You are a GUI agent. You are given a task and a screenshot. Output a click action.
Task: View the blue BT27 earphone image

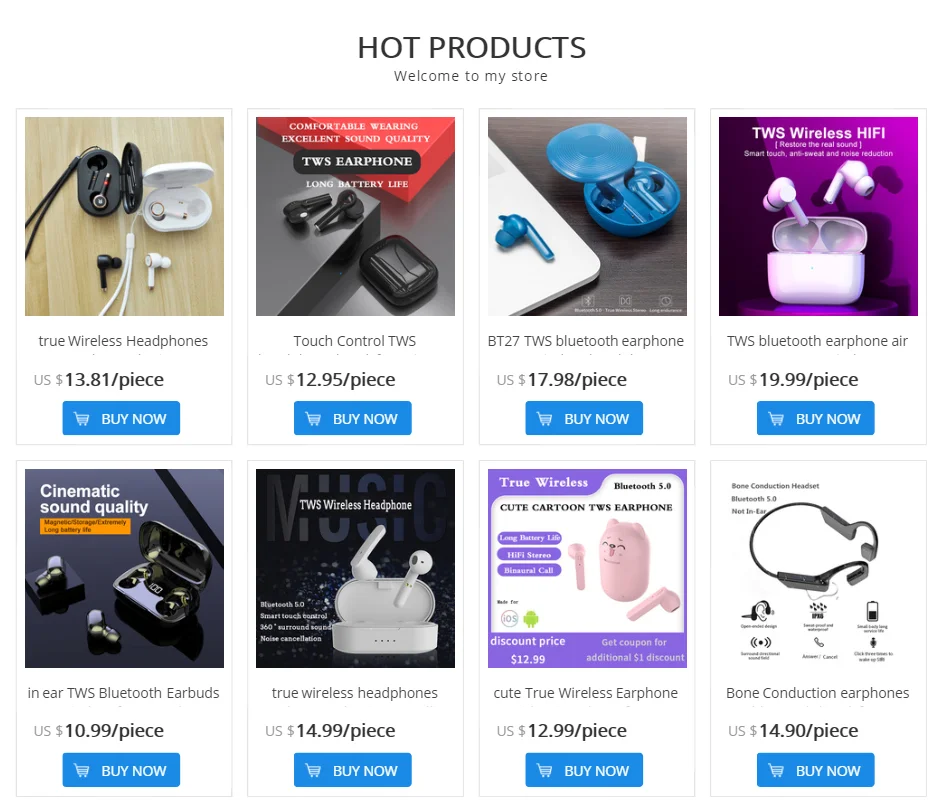[587, 216]
